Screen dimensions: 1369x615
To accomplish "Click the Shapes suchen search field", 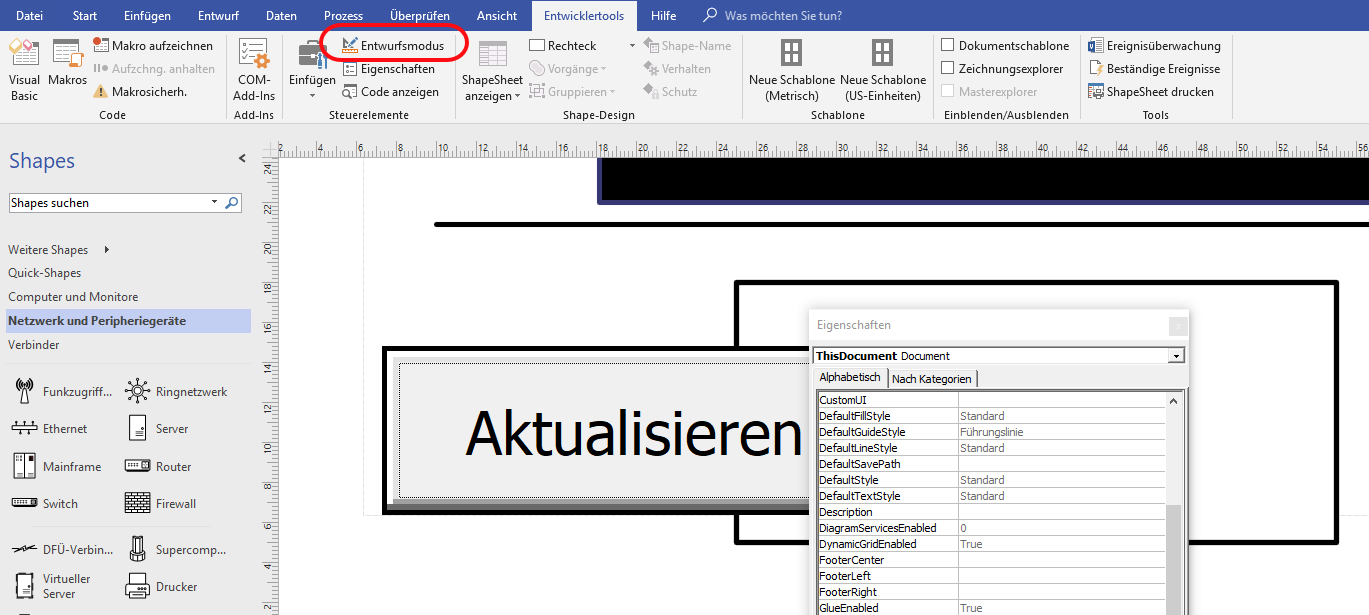I will pos(108,203).
